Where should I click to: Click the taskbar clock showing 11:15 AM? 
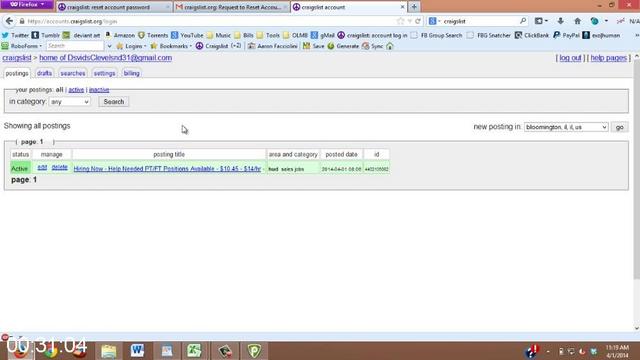pos(617,351)
